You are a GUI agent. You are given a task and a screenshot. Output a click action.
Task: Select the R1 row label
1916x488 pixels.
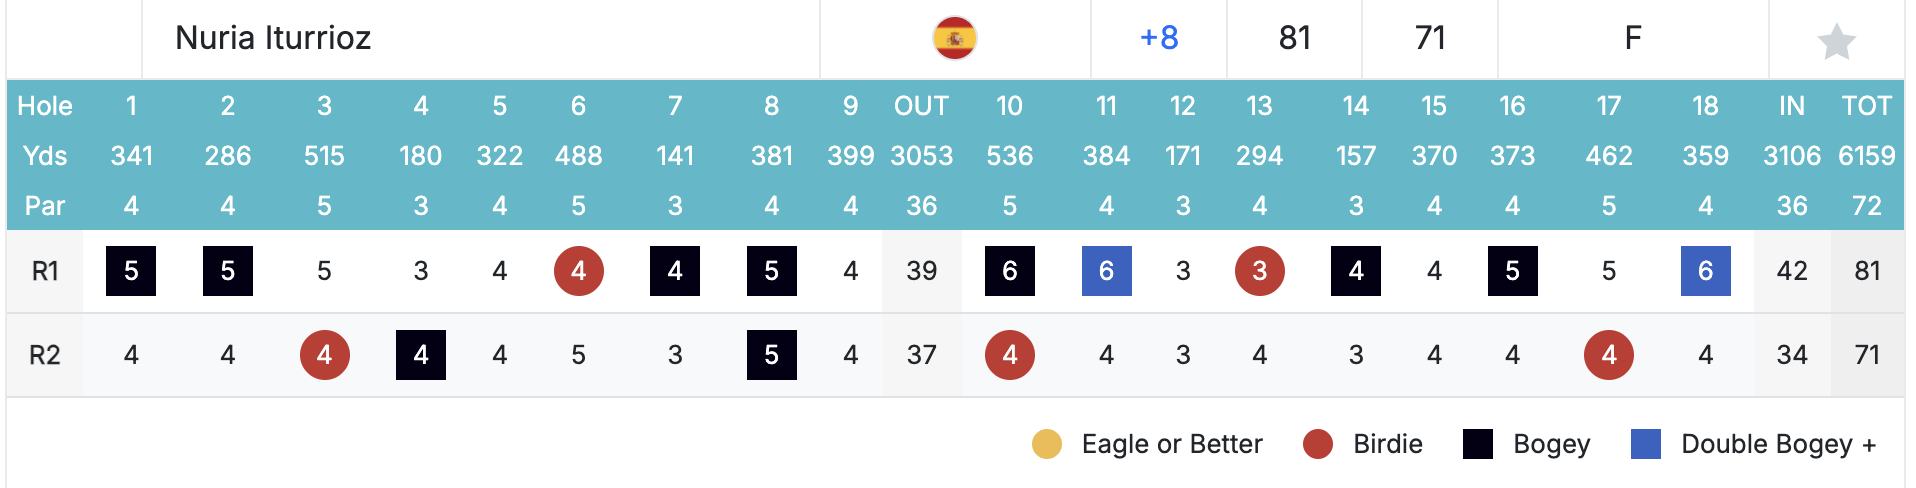click(45, 271)
